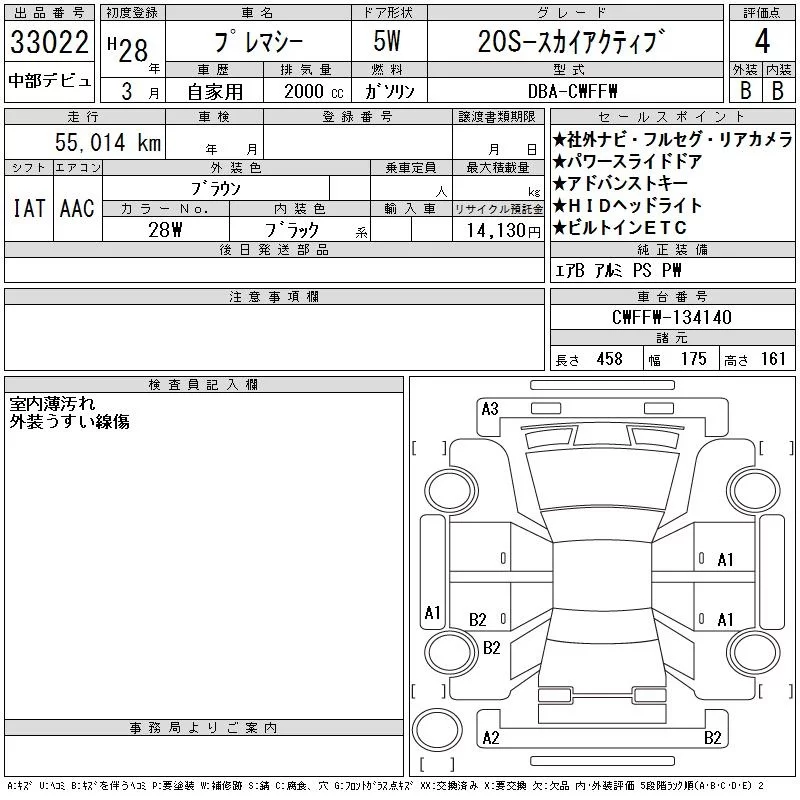Image resolution: width=800 pixels, height=800 pixels.
Task: Select the 諸元 header
Action: coord(672,338)
